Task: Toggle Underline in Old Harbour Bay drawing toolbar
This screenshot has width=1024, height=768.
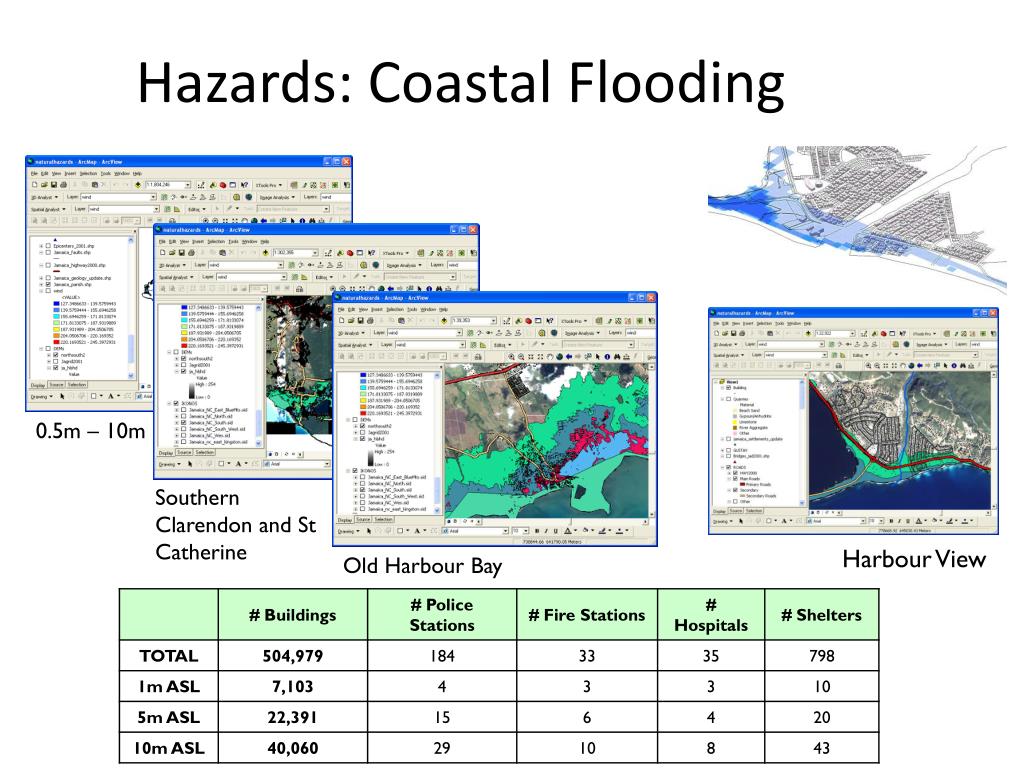Action: 556,531
